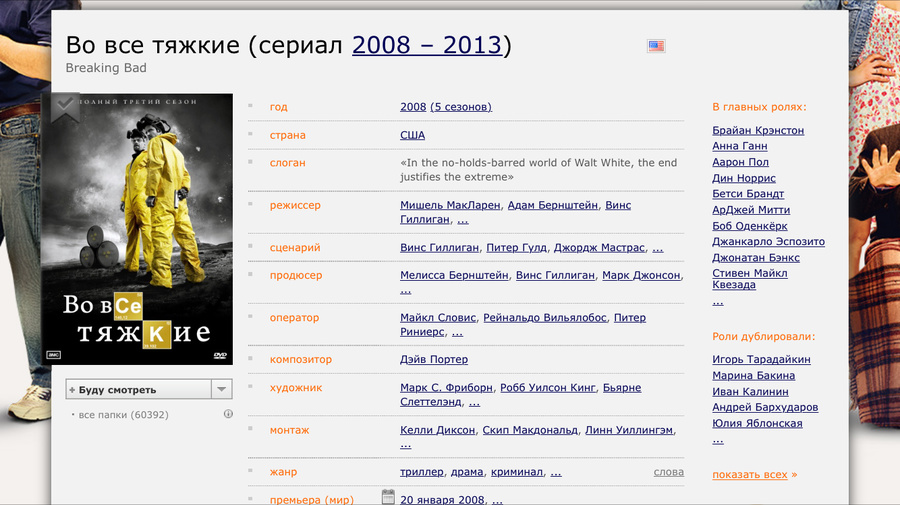Open screenwriter Джордж Мастрас
This screenshot has width=900, height=505.
pyautogui.click(x=599, y=247)
